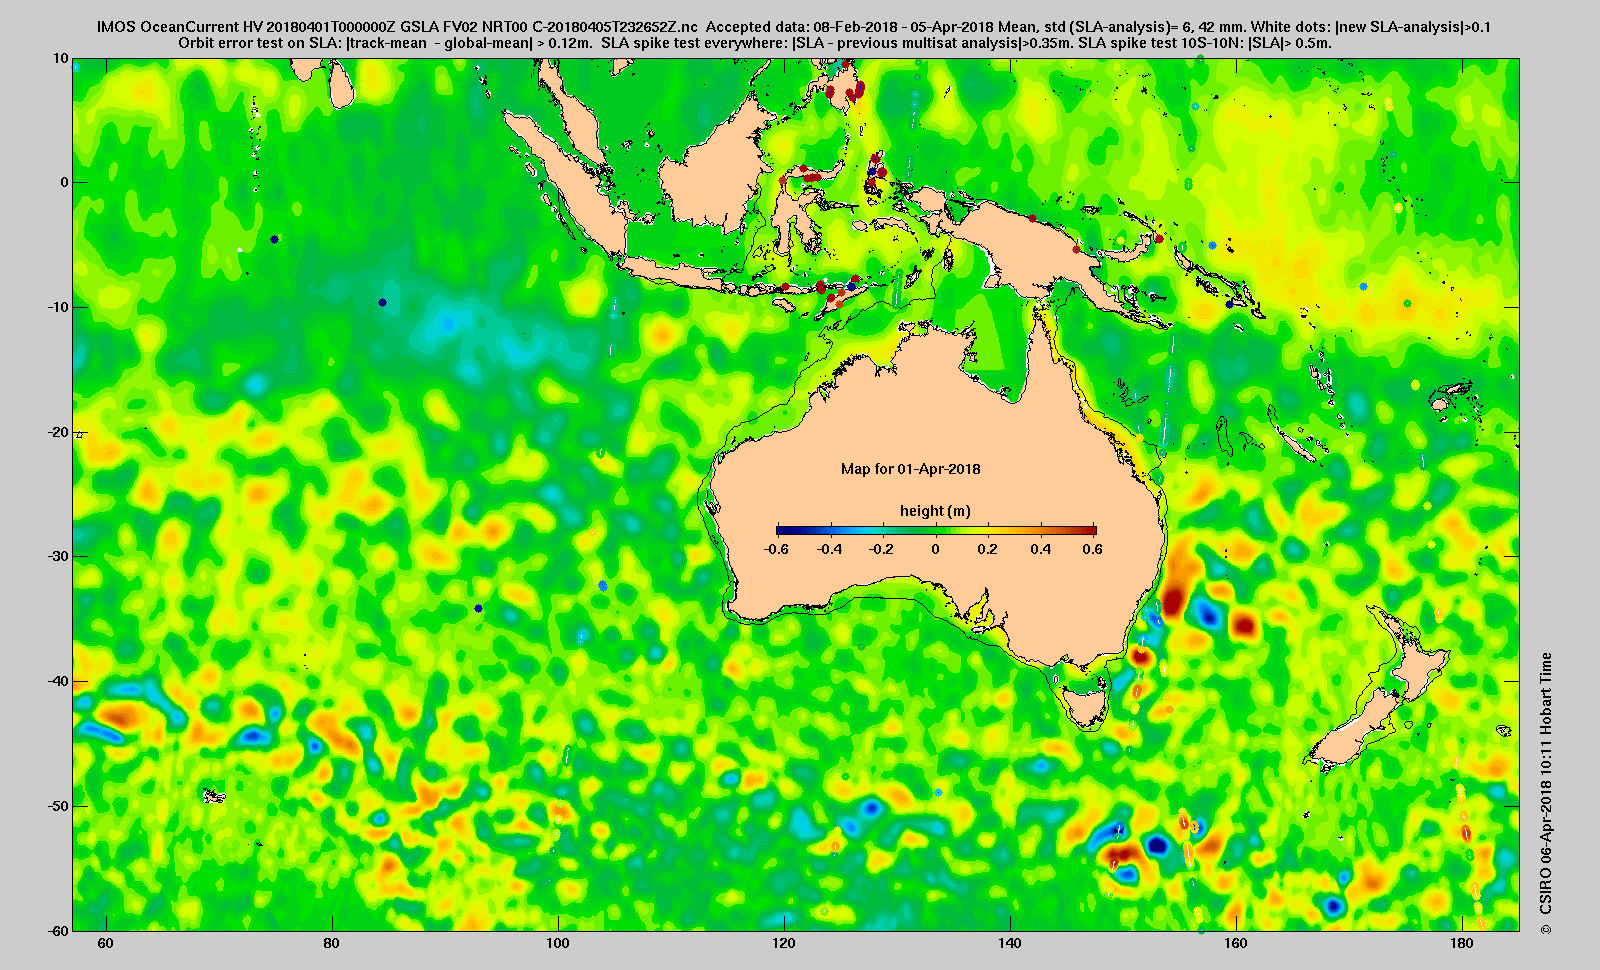1600x970 pixels.
Task: Click the 0.2 colorbar tick label
Action: (x=988, y=549)
